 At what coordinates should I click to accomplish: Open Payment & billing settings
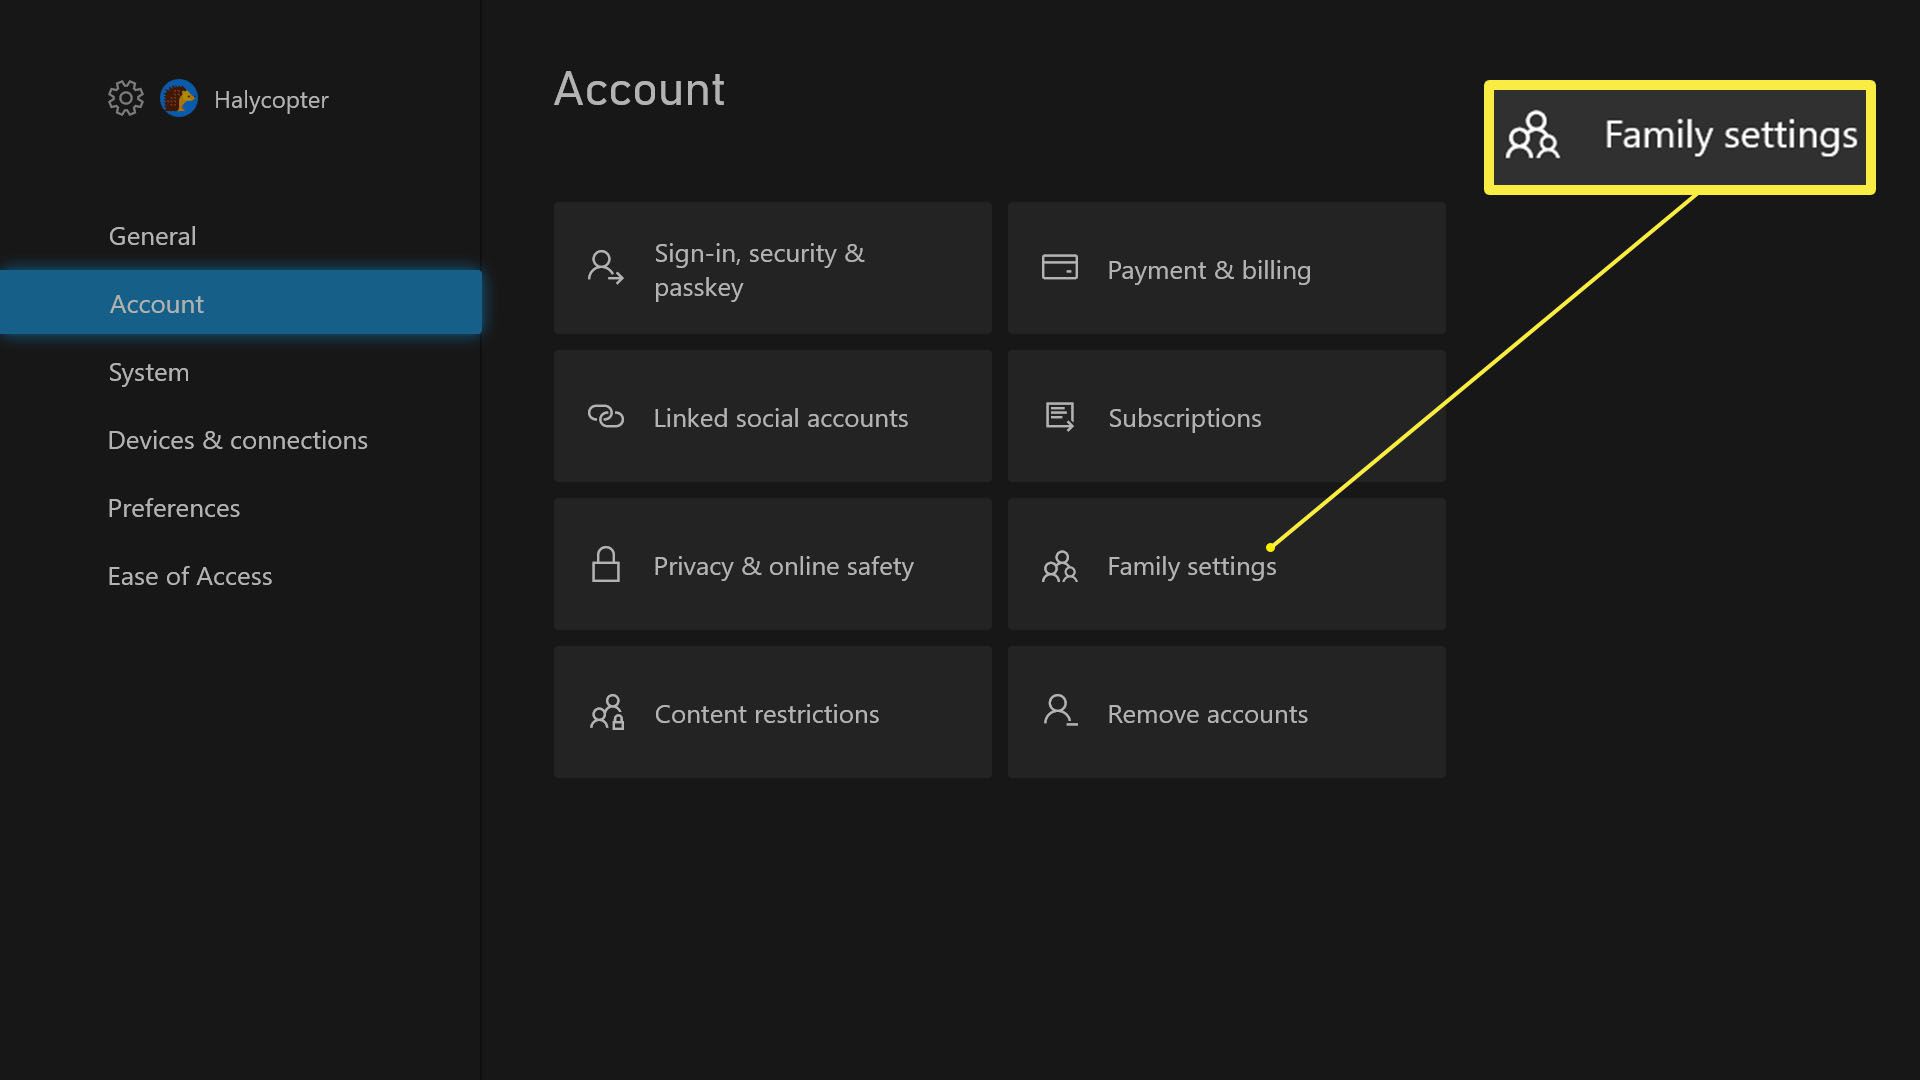coord(1226,268)
